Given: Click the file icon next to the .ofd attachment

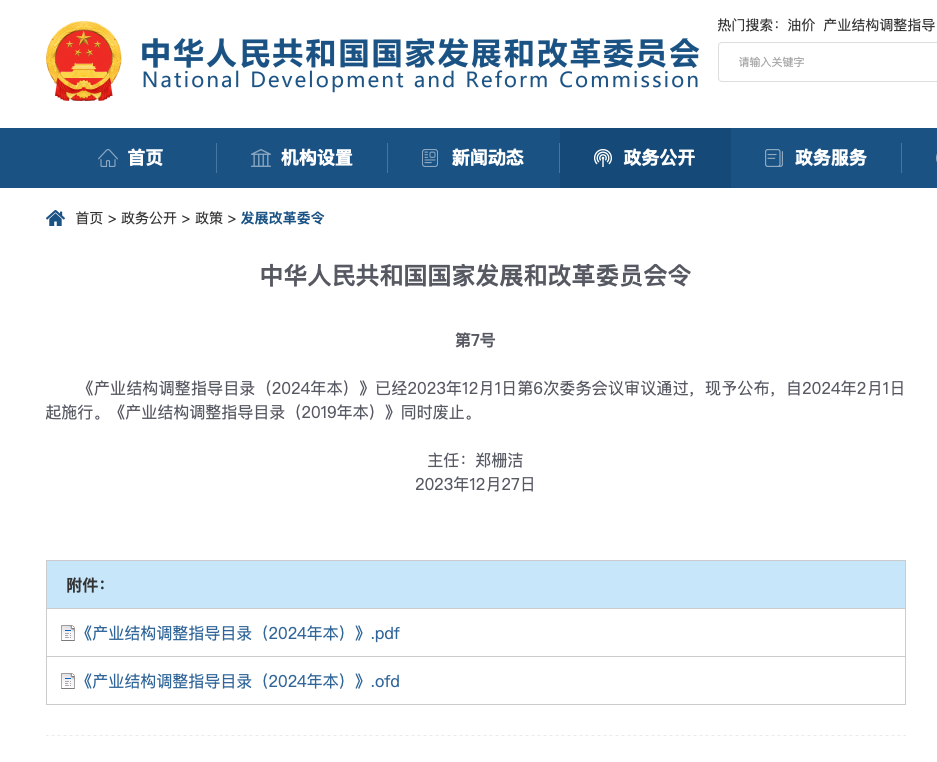Looking at the screenshot, I should click(x=68, y=681).
